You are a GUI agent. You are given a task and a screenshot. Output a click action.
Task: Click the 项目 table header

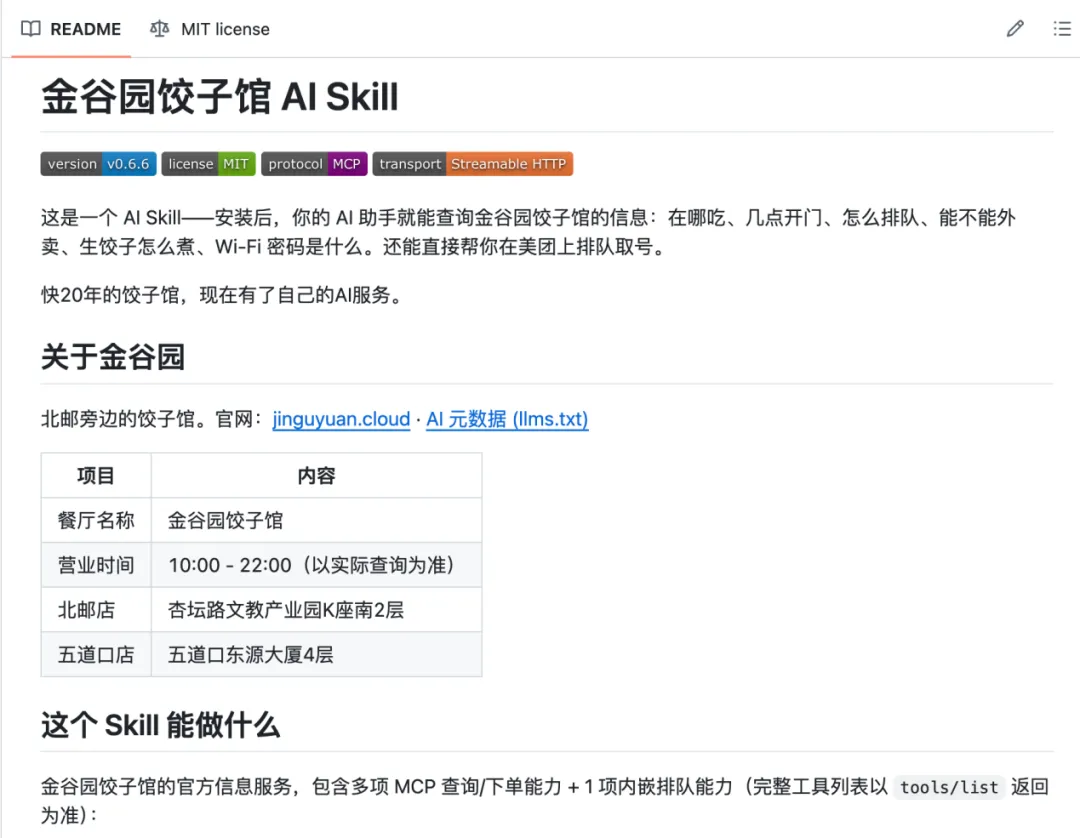(96, 475)
